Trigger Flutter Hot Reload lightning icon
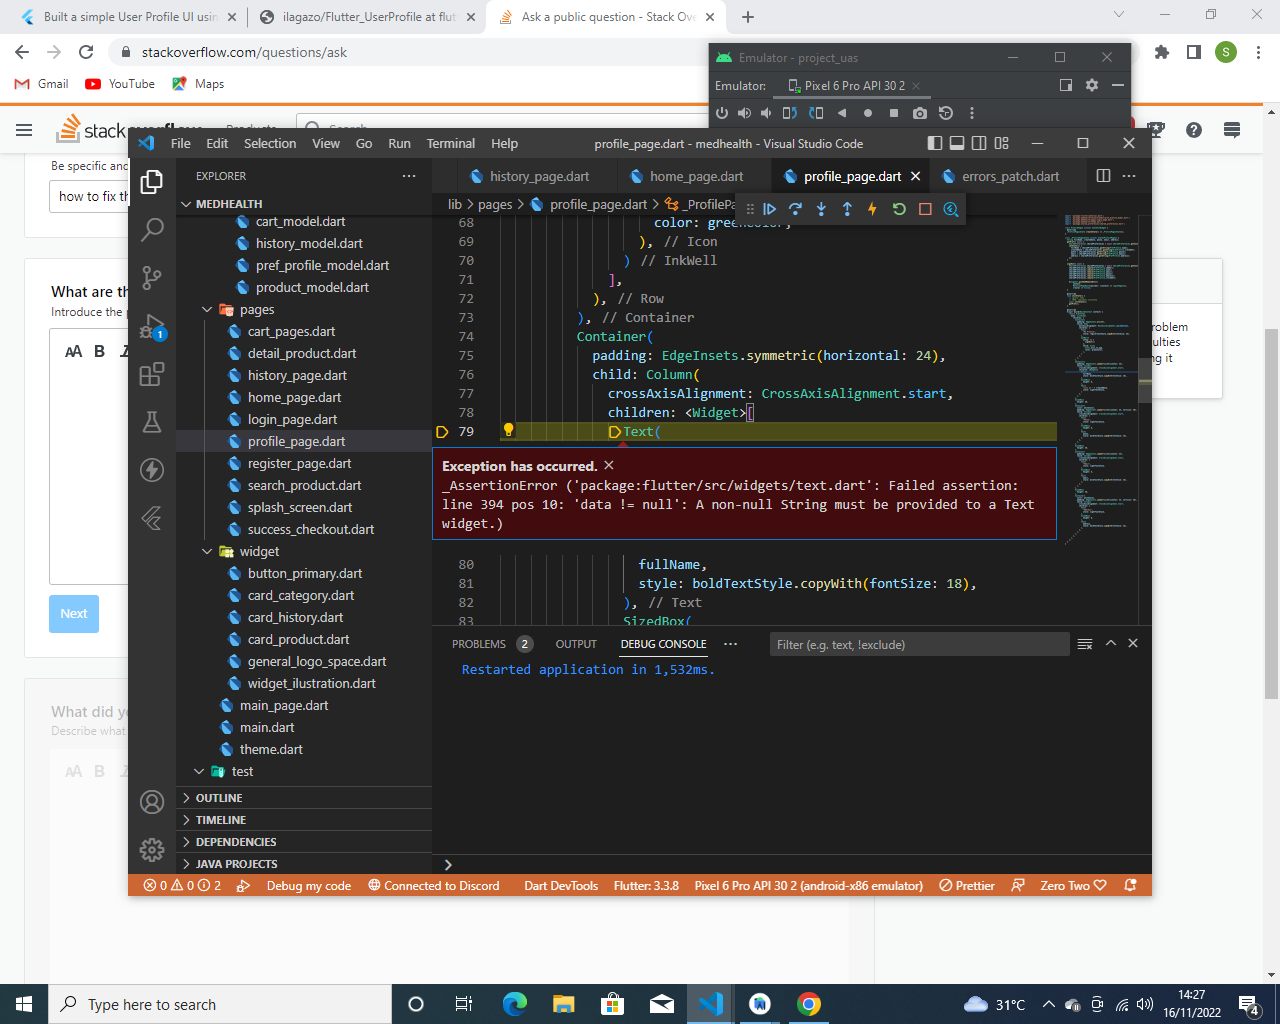 [873, 209]
